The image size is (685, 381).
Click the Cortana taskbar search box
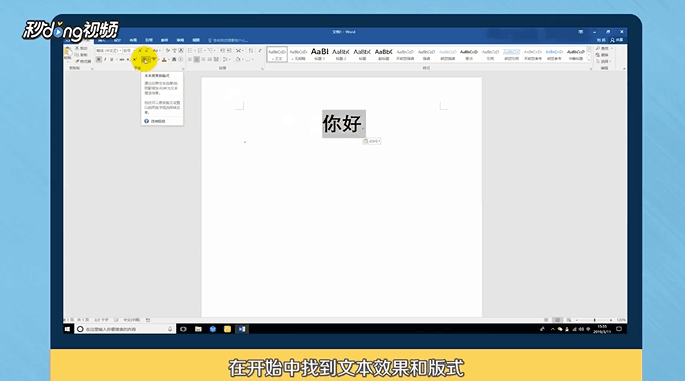[125, 329]
